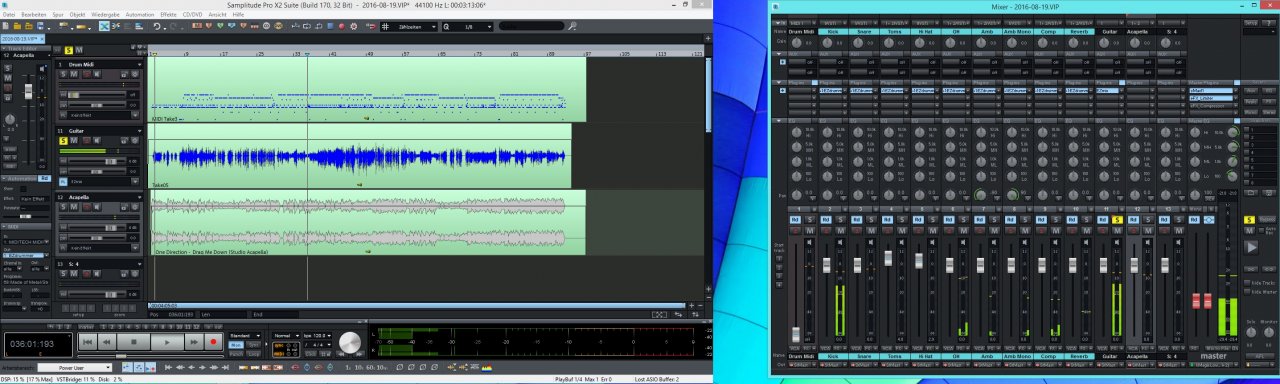Toggle the Sync button in transport
1280x384 pixels.
[x=253, y=345]
